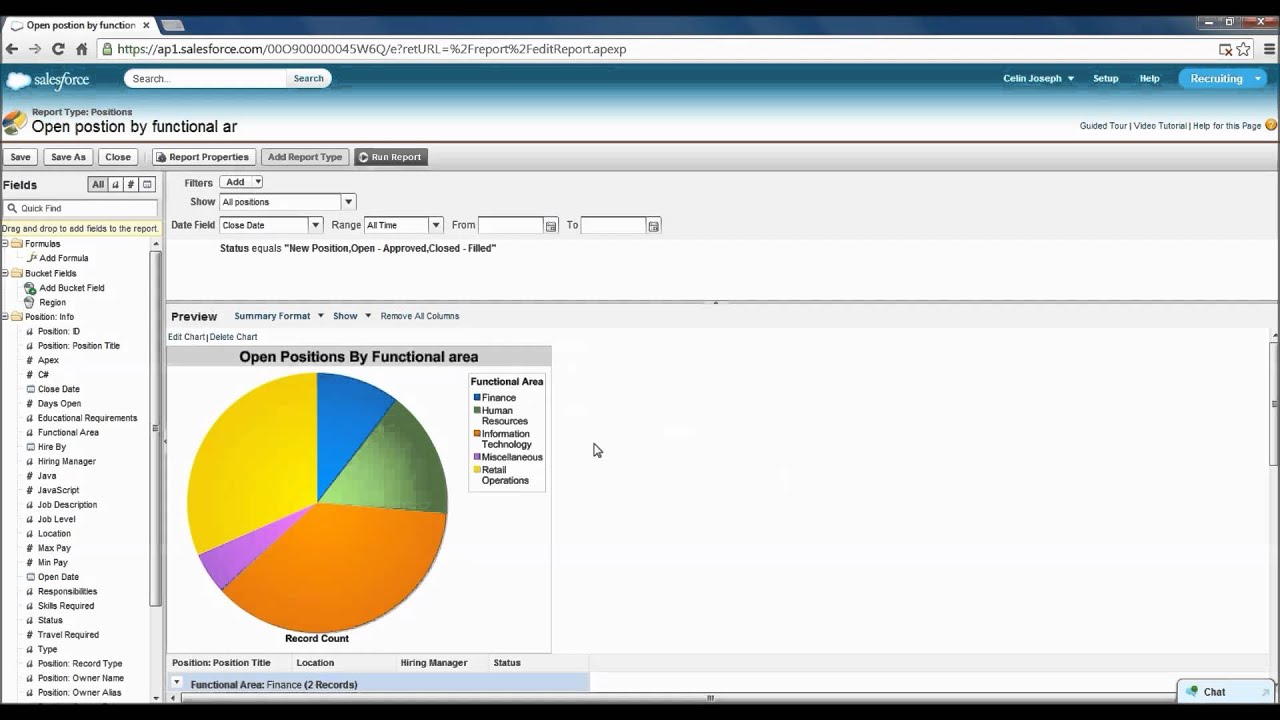Click the Open Date field calendar icon

pyautogui.click(x=30, y=577)
